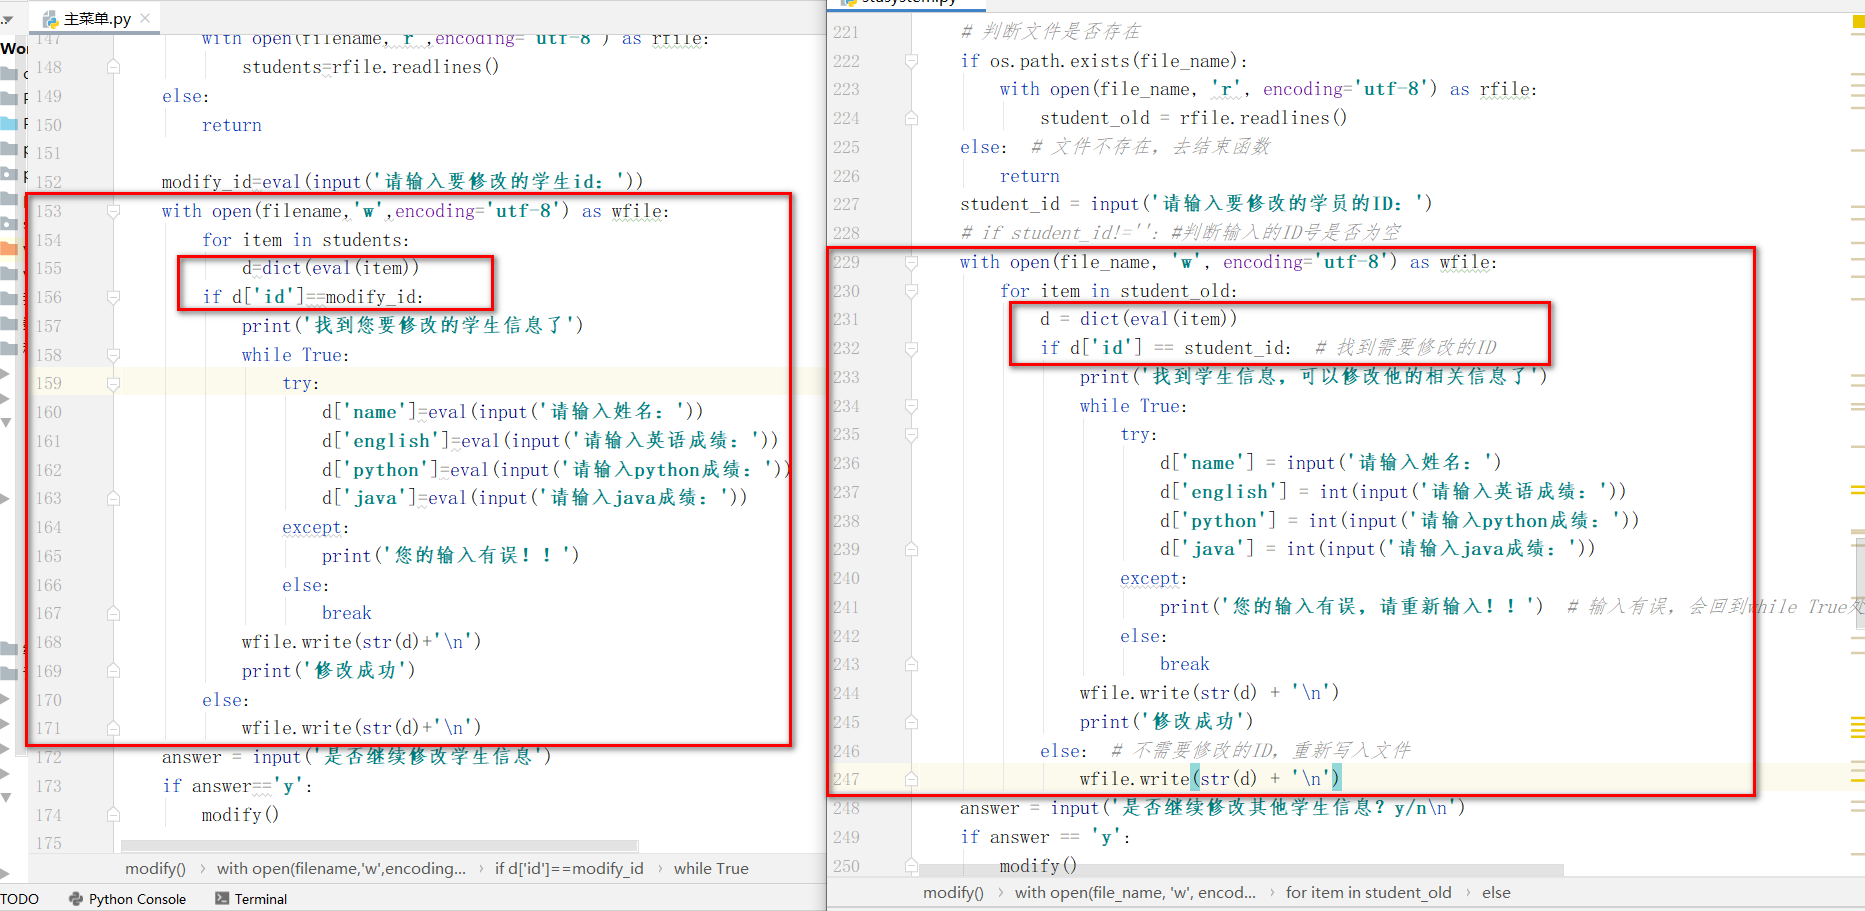This screenshot has width=1865, height=911.
Task: Click line number 247 in right gutter
Action: [846, 779]
